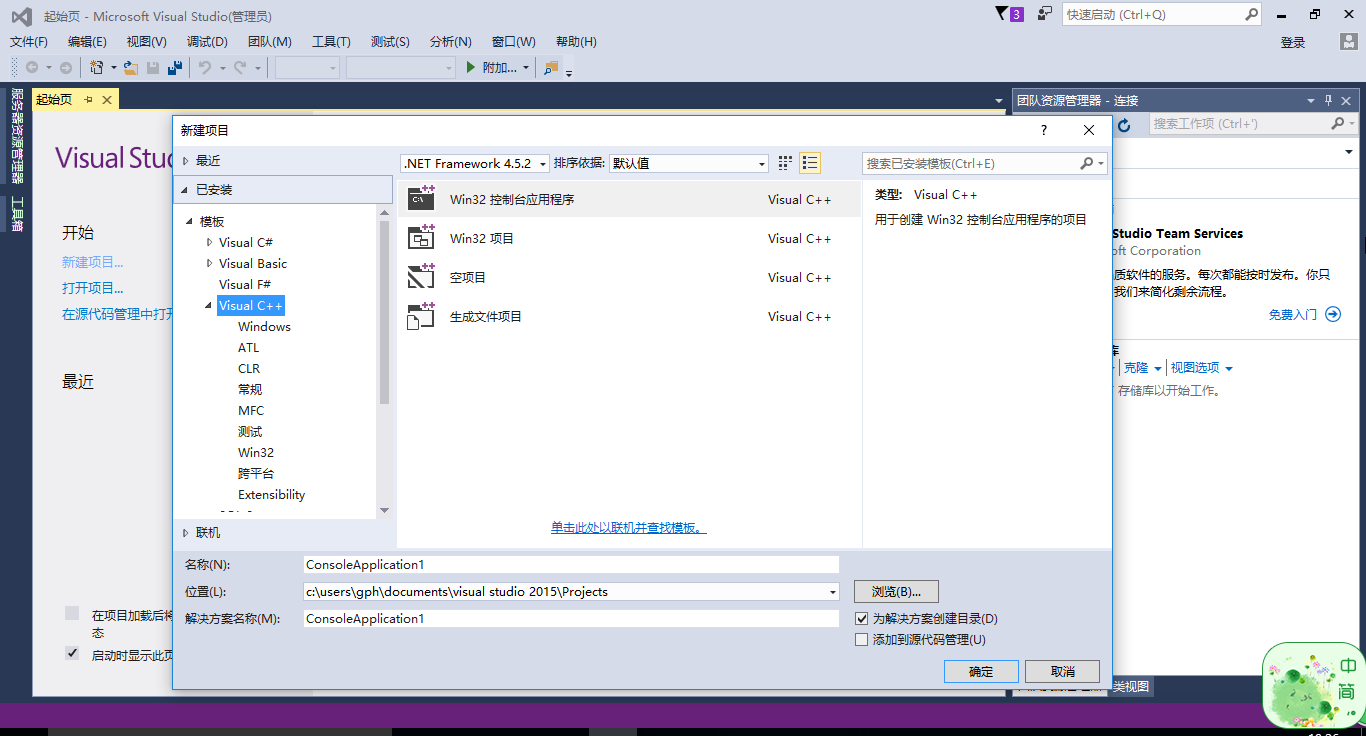Click the green start attach arrow
The image size is (1366, 736).
(472, 67)
